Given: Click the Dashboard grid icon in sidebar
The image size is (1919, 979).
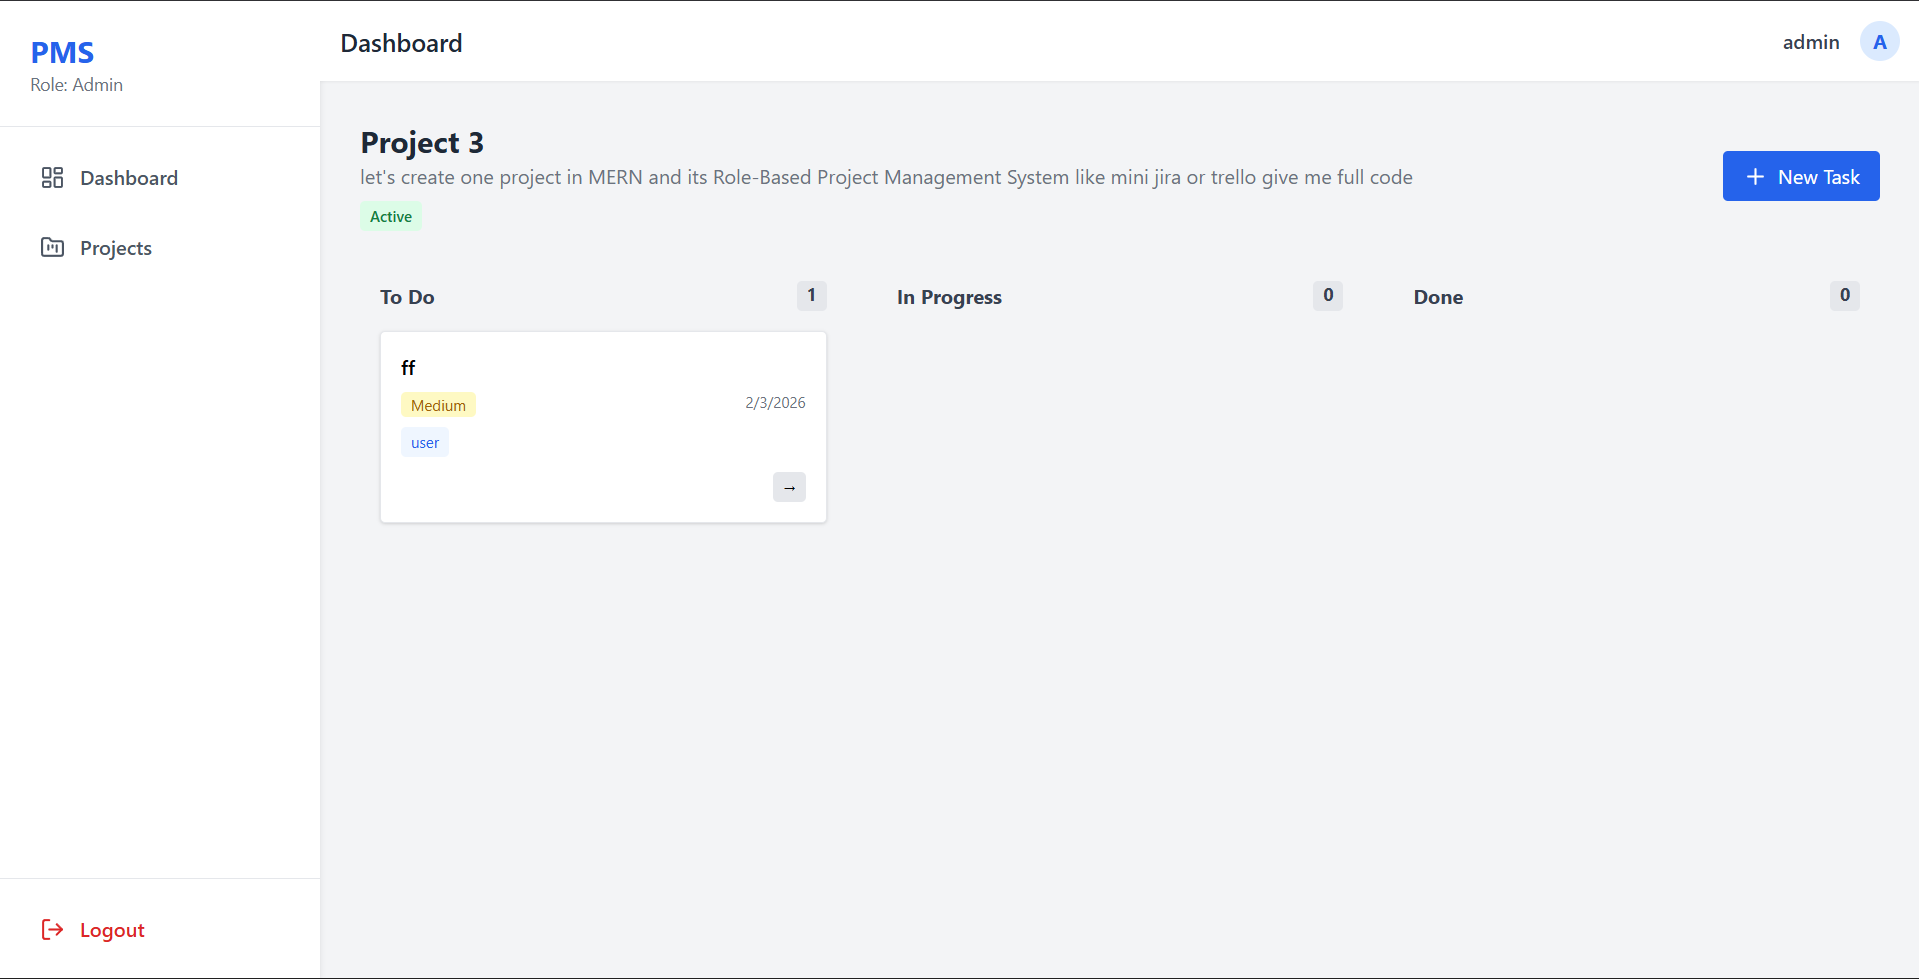Looking at the screenshot, I should click(52, 178).
